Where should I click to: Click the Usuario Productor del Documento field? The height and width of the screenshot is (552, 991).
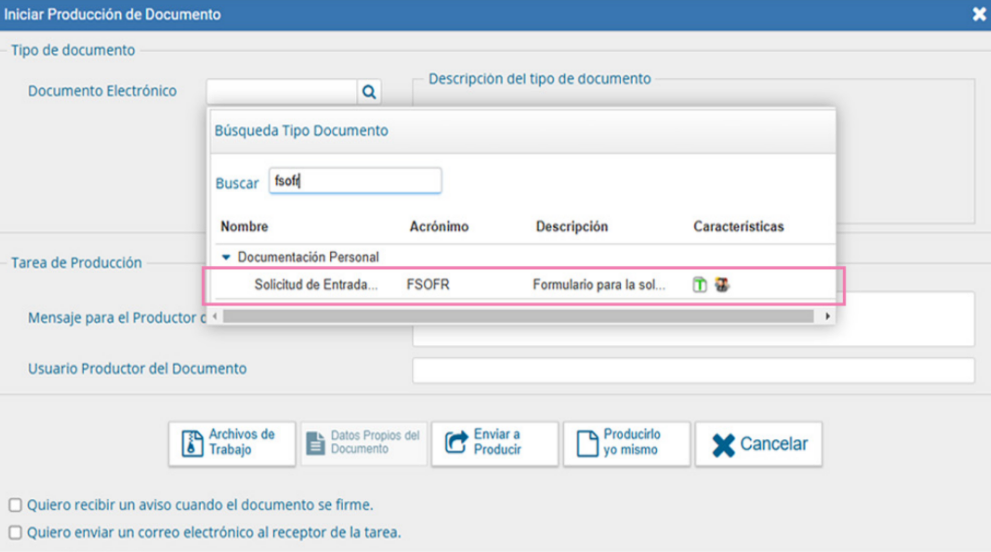pyautogui.click(x=693, y=370)
